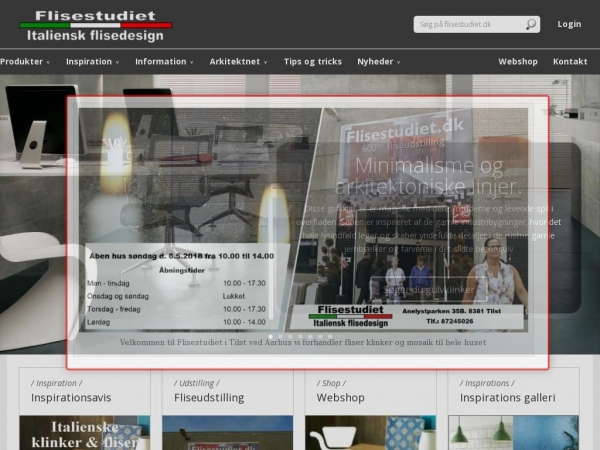Click the Fliseudstilling storefront thumbnail
The width and height of the screenshot is (600, 450).
click(x=228, y=433)
